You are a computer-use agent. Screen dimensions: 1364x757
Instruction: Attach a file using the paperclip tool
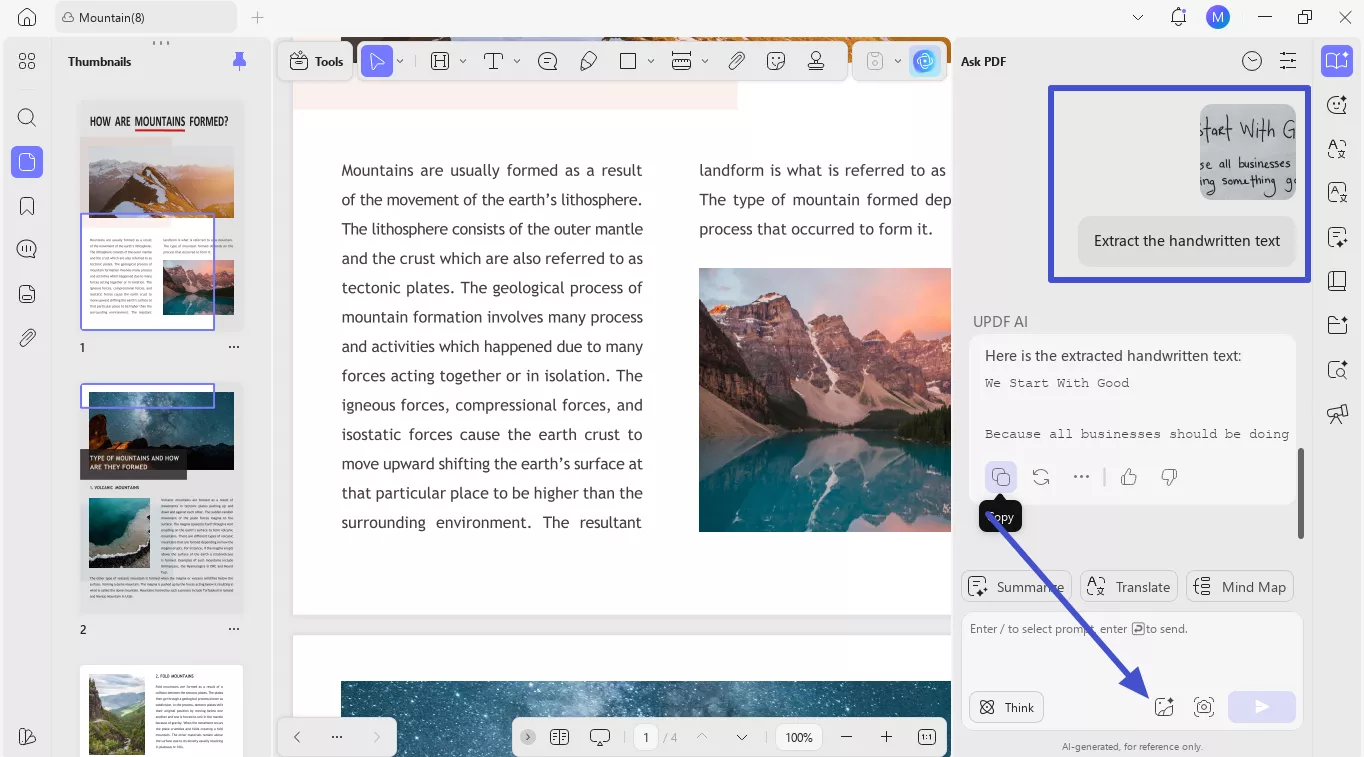(736, 60)
